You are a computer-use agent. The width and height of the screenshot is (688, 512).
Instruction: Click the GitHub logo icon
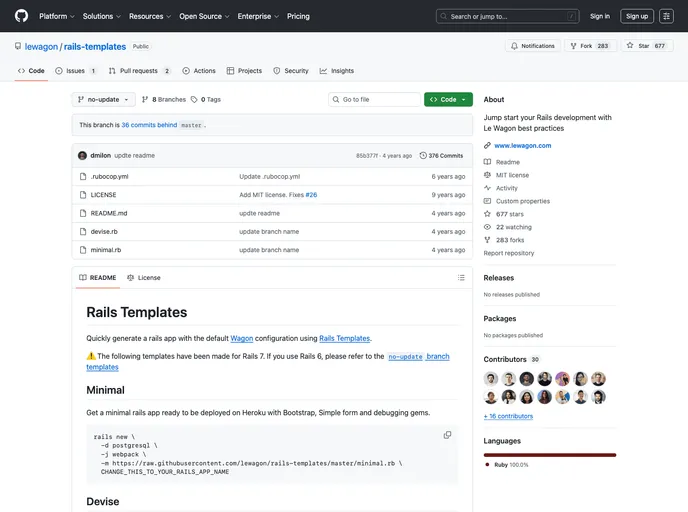pos(21,16)
